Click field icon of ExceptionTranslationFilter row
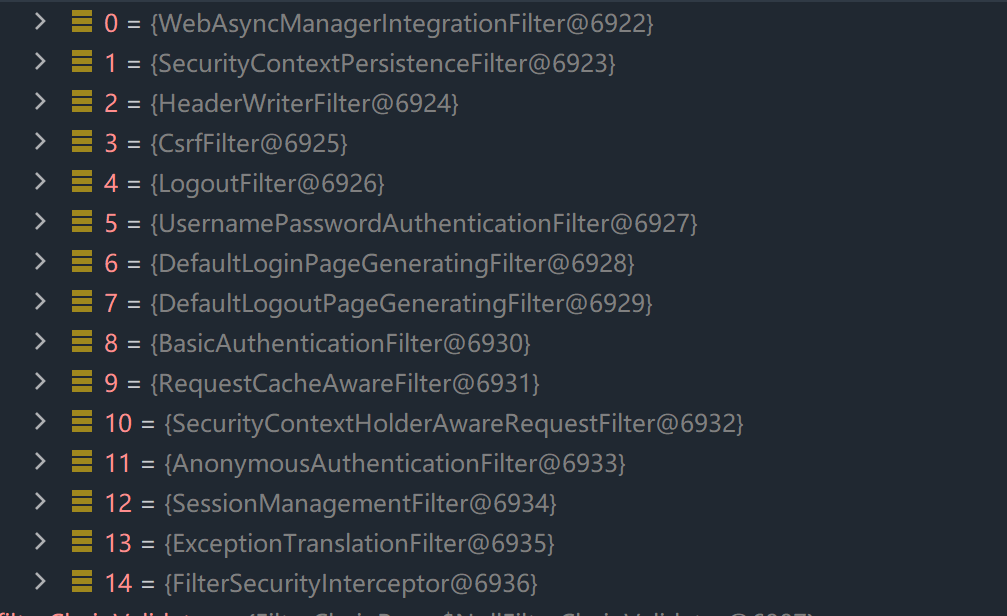This screenshot has width=1007, height=616. pyautogui.click(x=81, y=542)
